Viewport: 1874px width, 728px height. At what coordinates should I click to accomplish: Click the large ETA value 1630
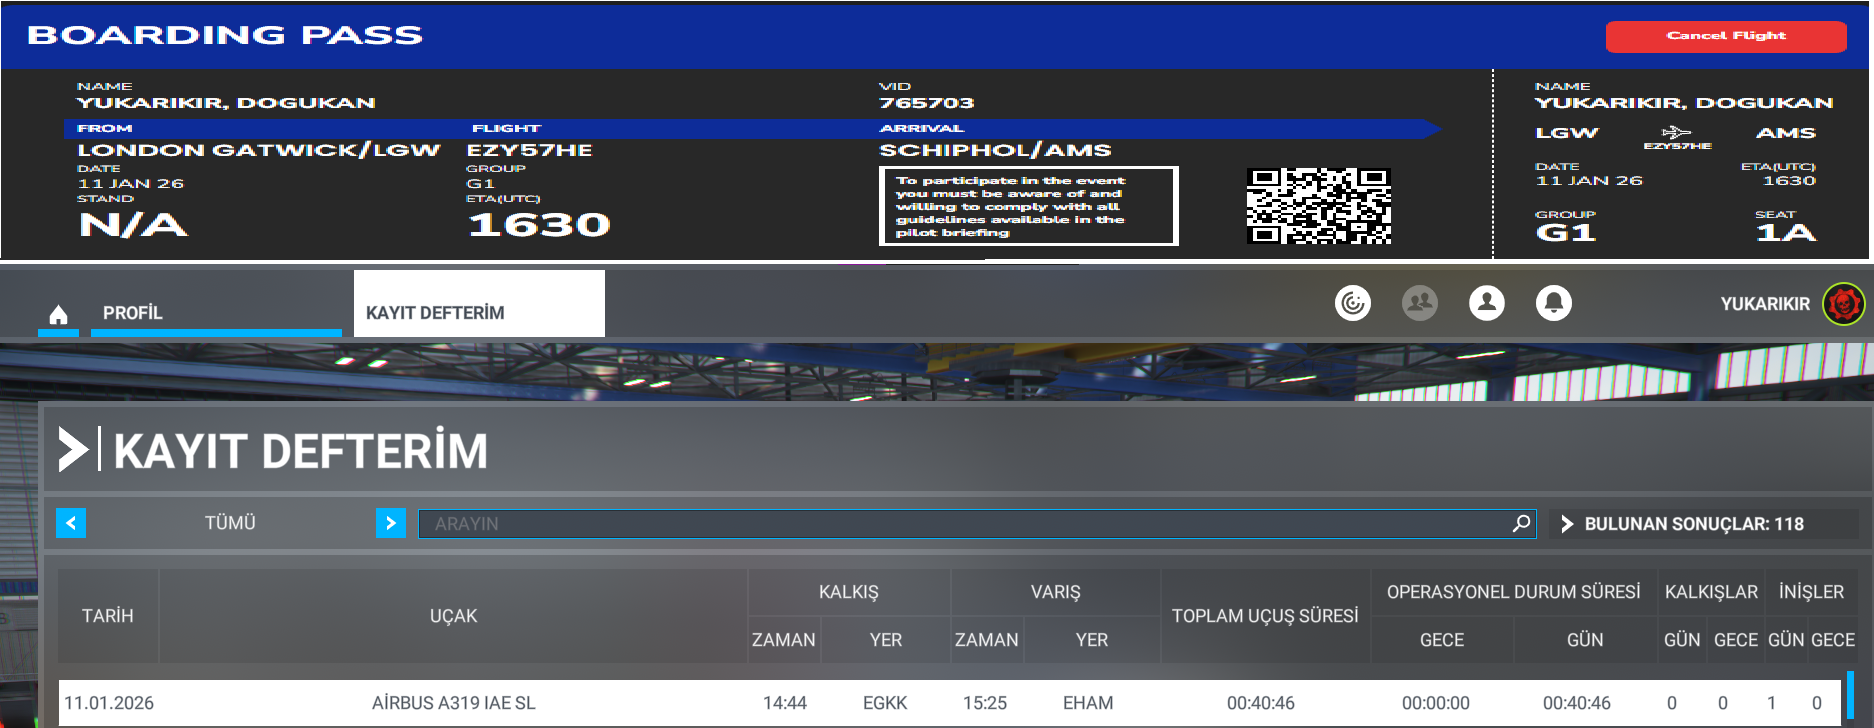(539, 225)
